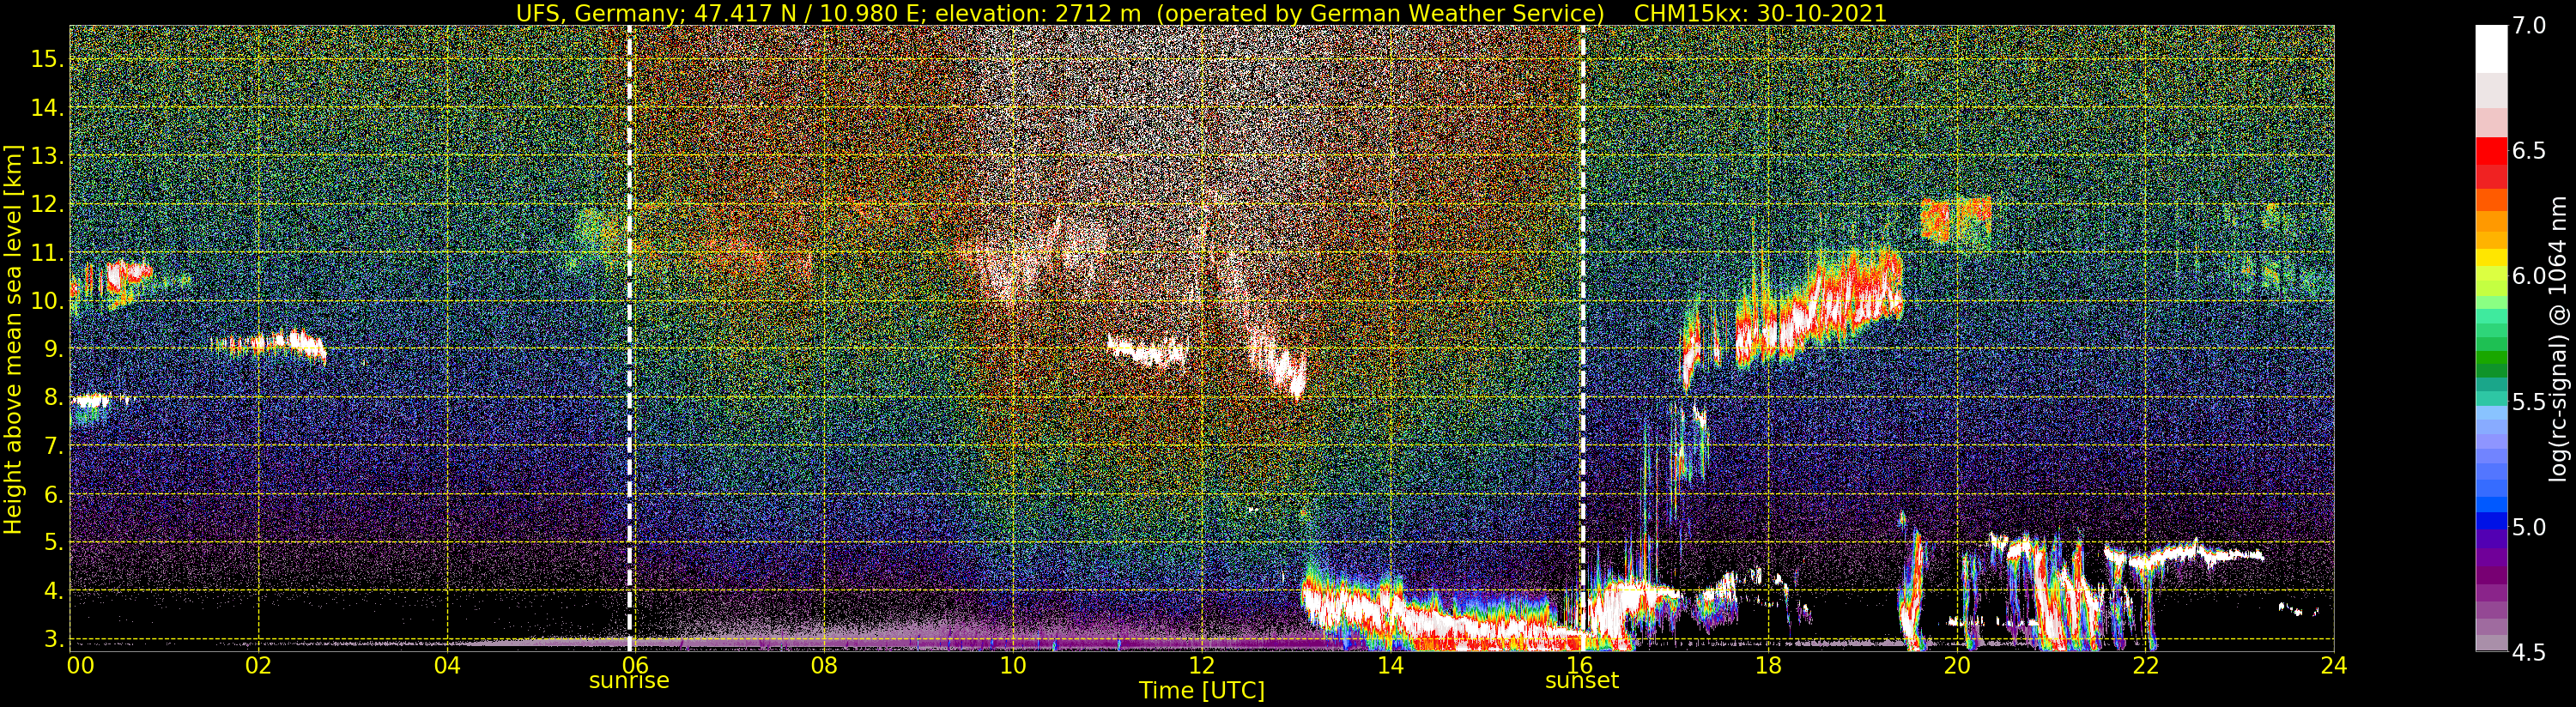This screenshot has height=707, width=2576.
Task: Click the colorbar 7.0 value label
Action: 2530,26
